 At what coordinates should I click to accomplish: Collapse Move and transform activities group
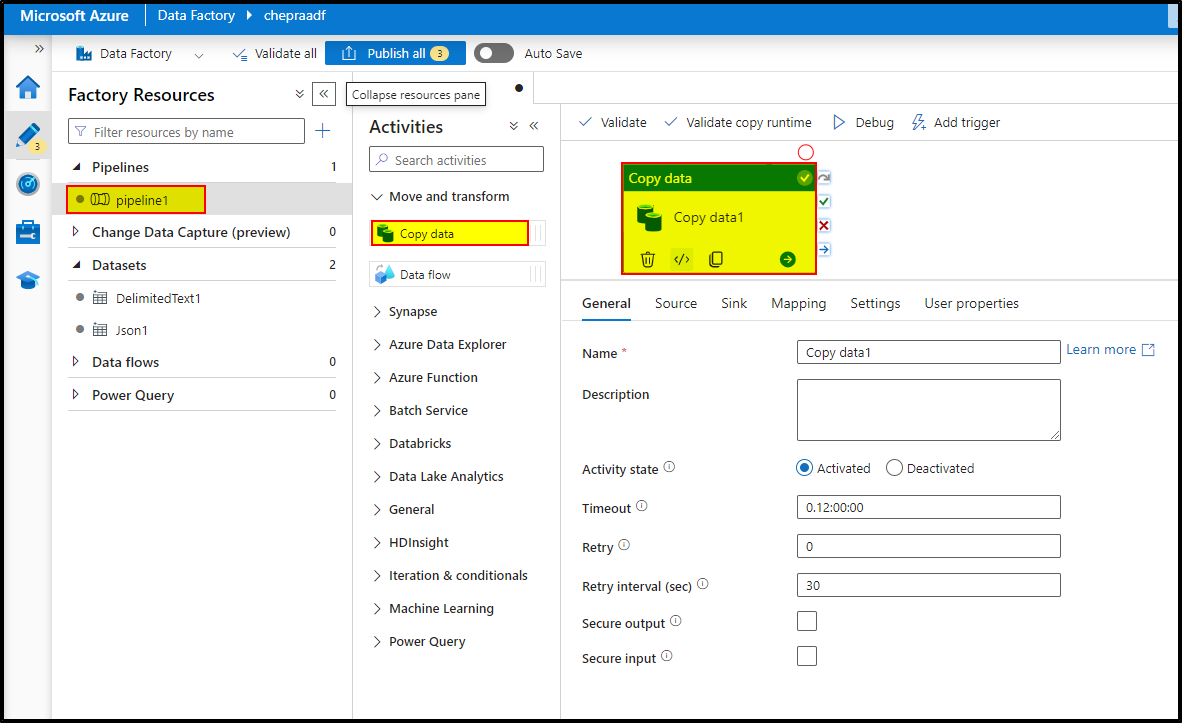pos(377,197)
